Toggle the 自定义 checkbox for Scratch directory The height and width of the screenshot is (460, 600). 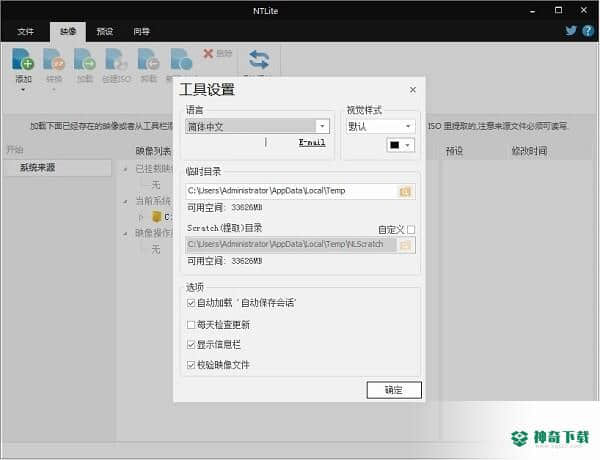[x=411, y=230]
